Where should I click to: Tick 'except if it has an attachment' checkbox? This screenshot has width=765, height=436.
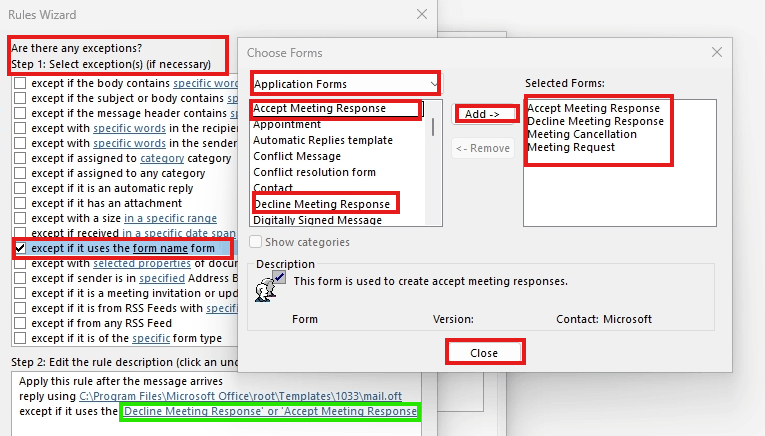(x=20, y=203)
